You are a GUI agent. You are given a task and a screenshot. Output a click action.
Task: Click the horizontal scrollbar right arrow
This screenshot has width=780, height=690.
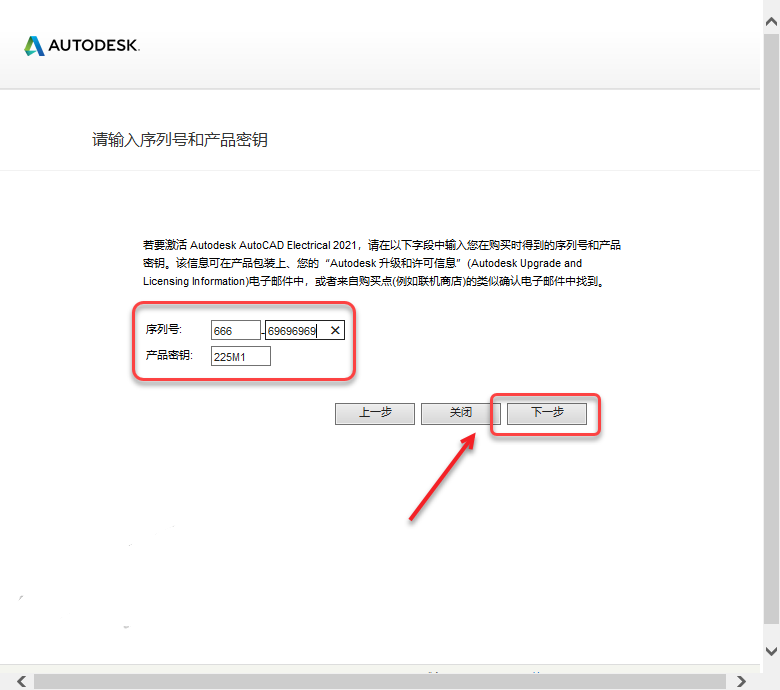[741, 682]
